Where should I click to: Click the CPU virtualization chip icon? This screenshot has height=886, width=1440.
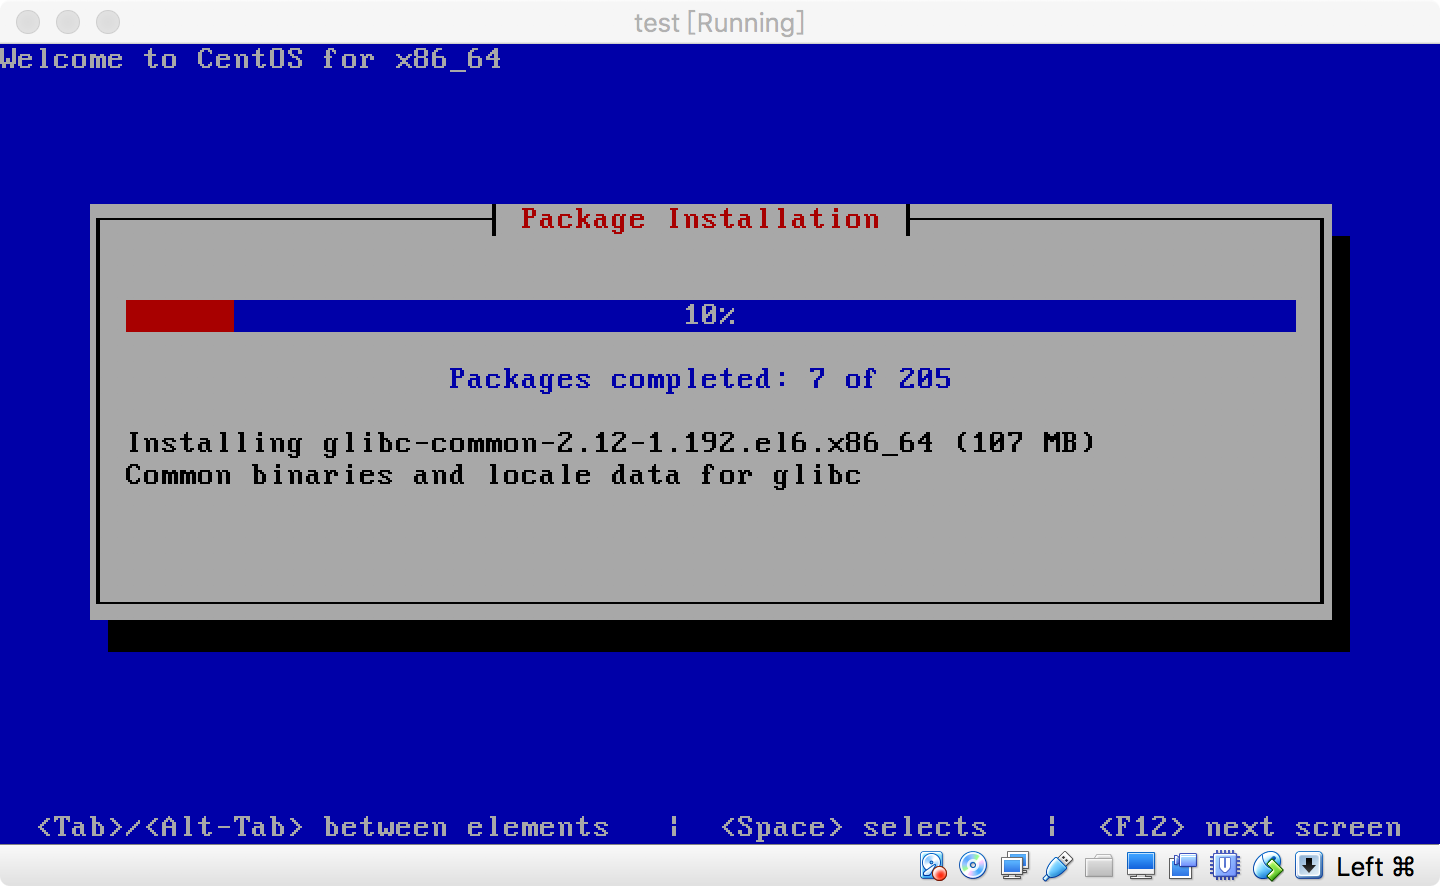click(1225, 866)
